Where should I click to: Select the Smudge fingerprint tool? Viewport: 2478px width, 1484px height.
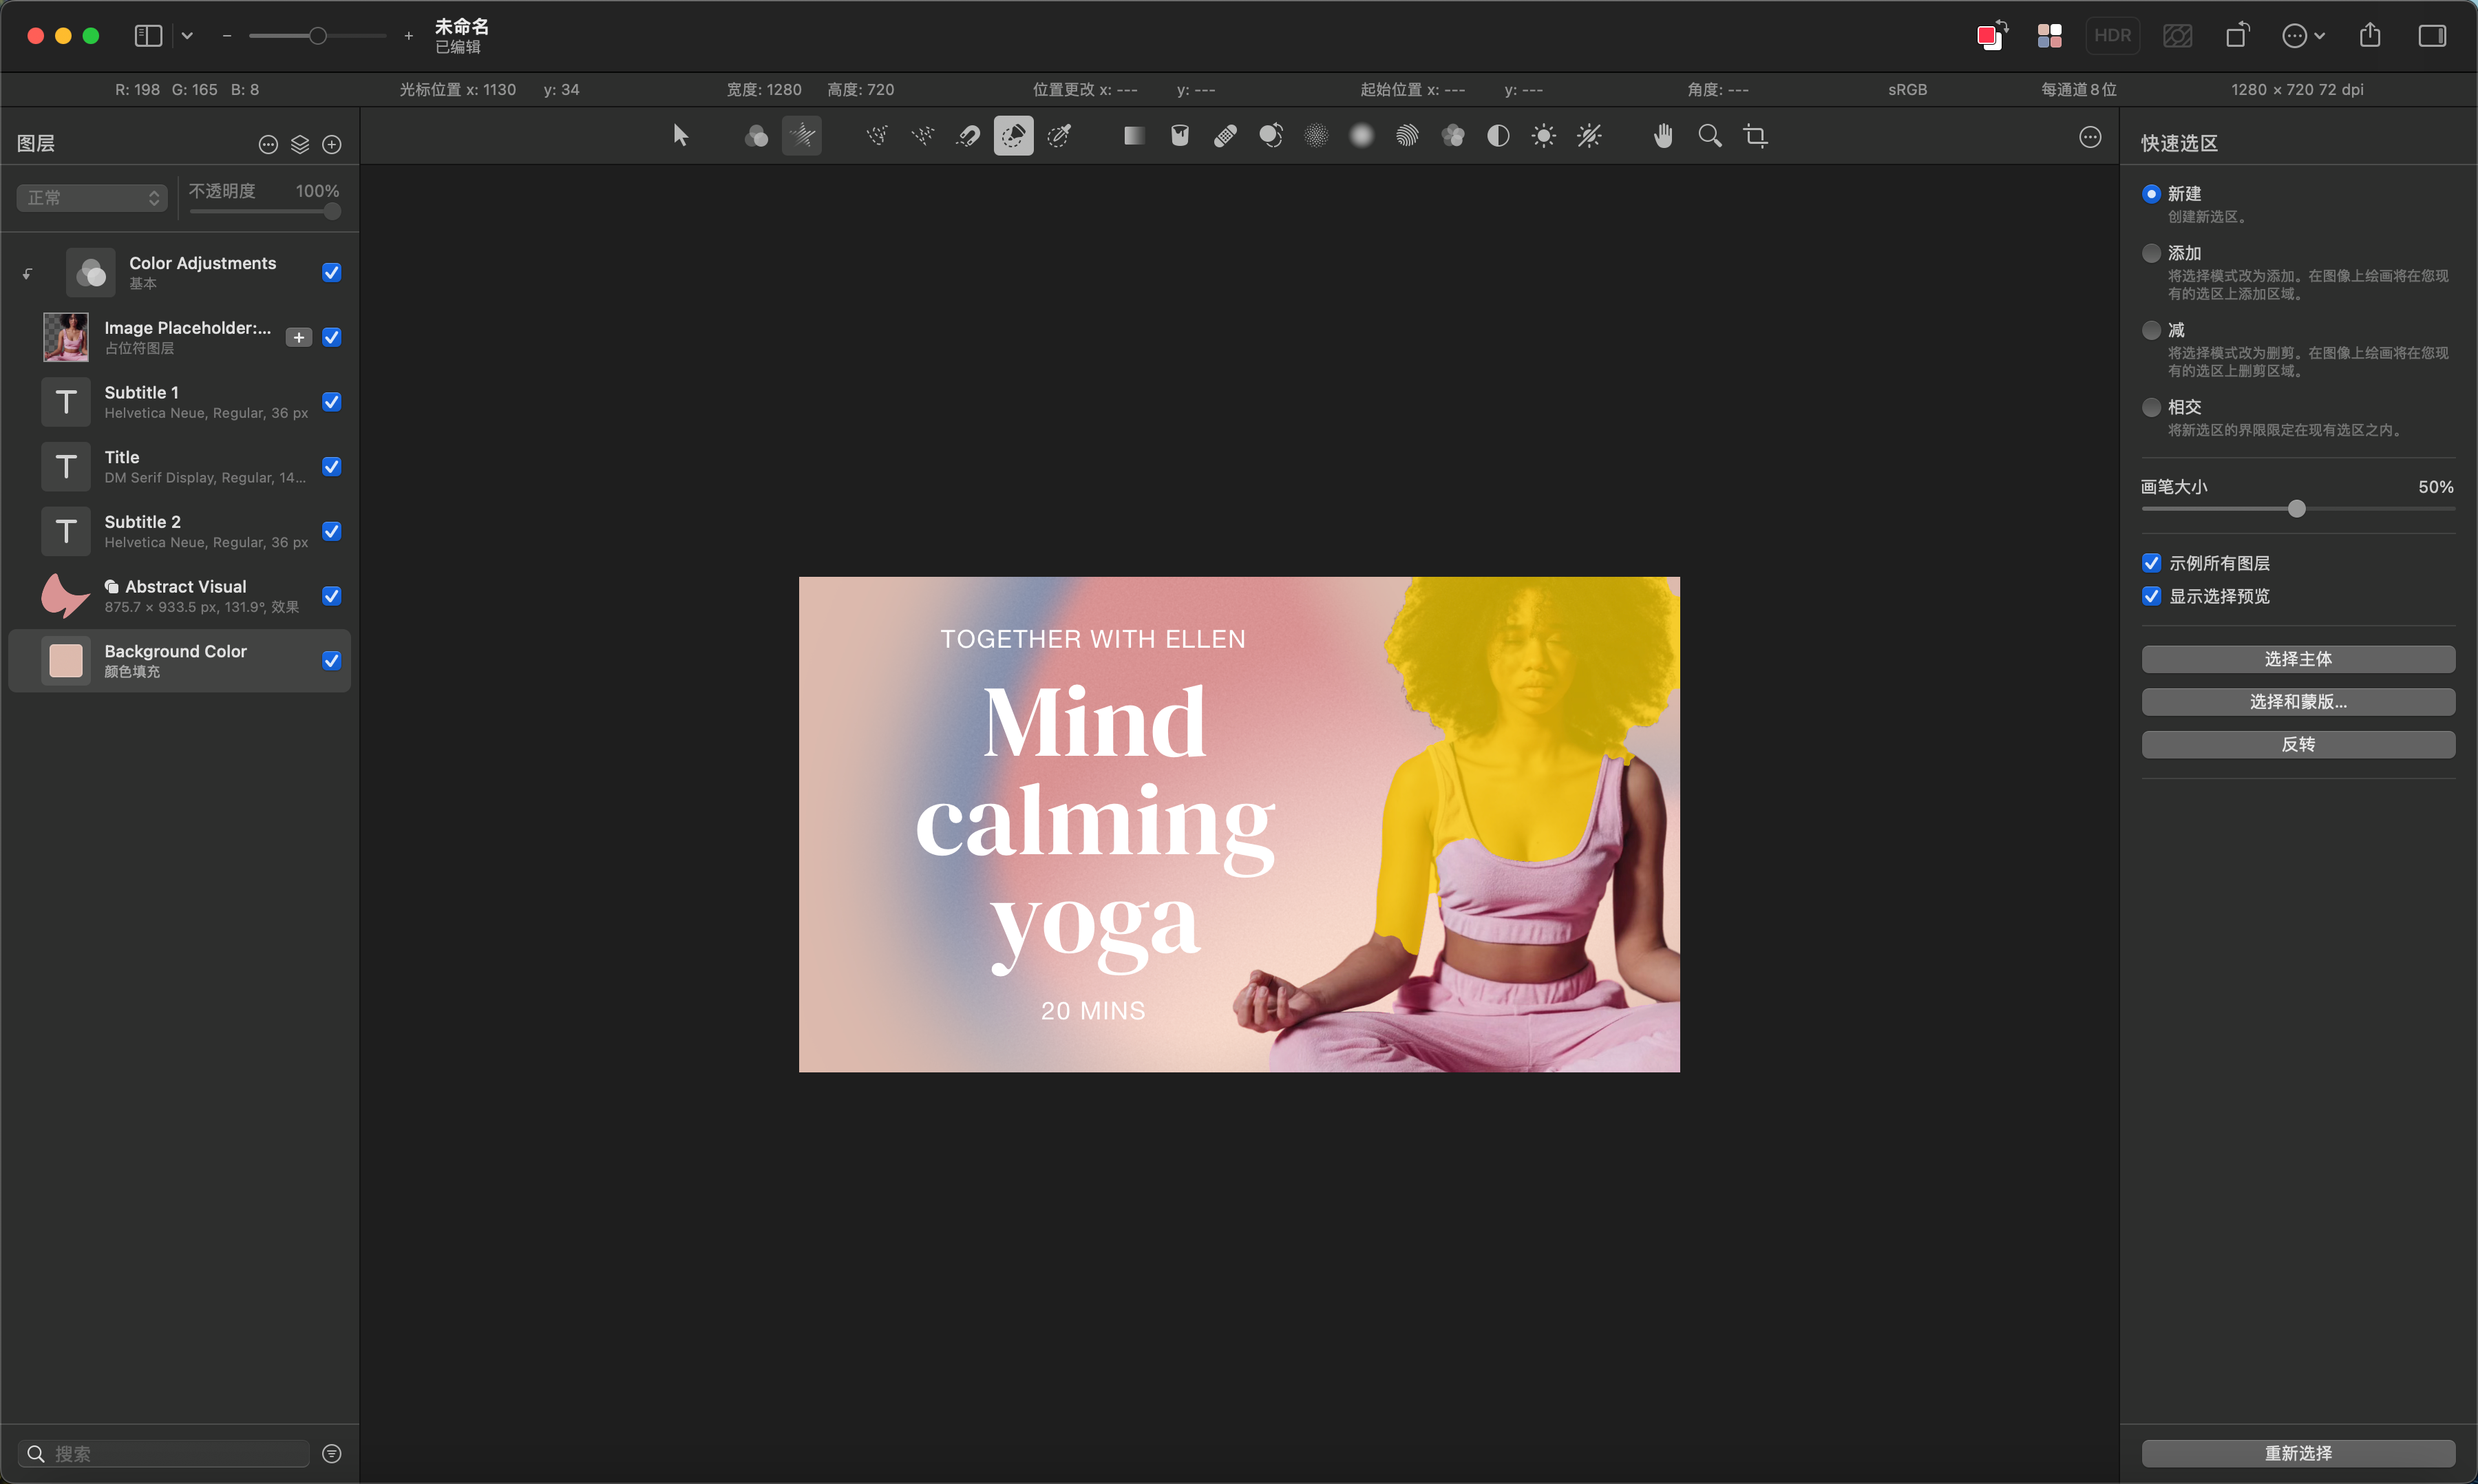[1407, 135]
